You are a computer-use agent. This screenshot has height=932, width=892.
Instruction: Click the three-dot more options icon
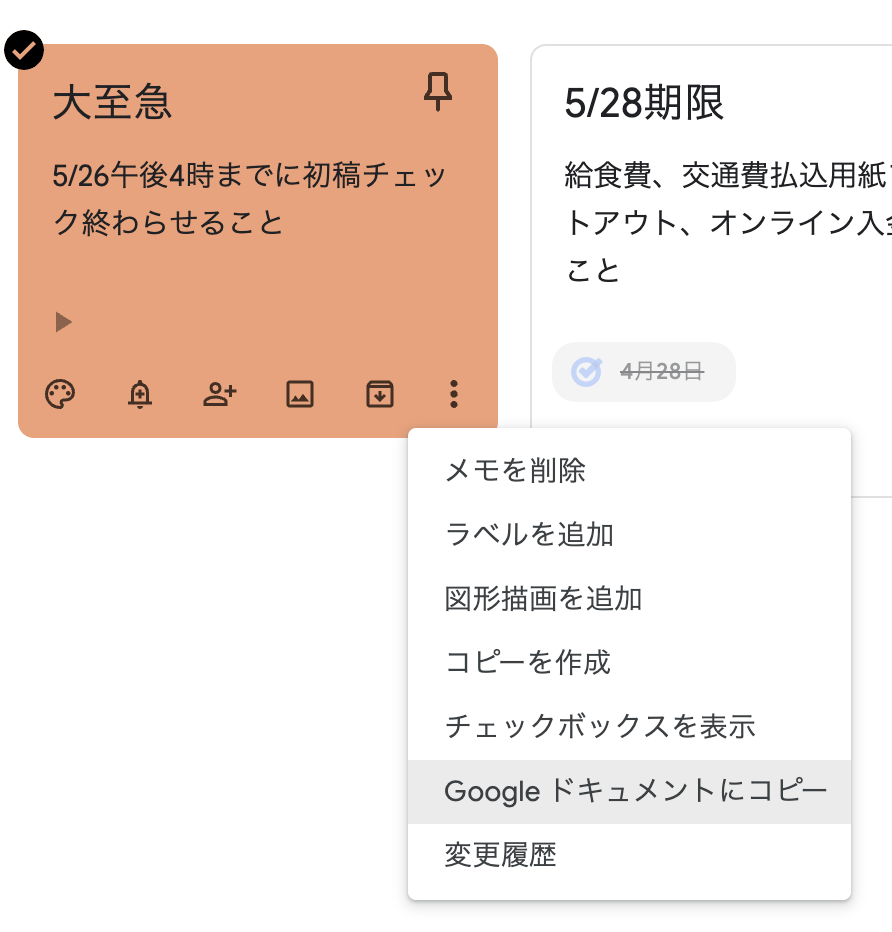pos(454,394)
